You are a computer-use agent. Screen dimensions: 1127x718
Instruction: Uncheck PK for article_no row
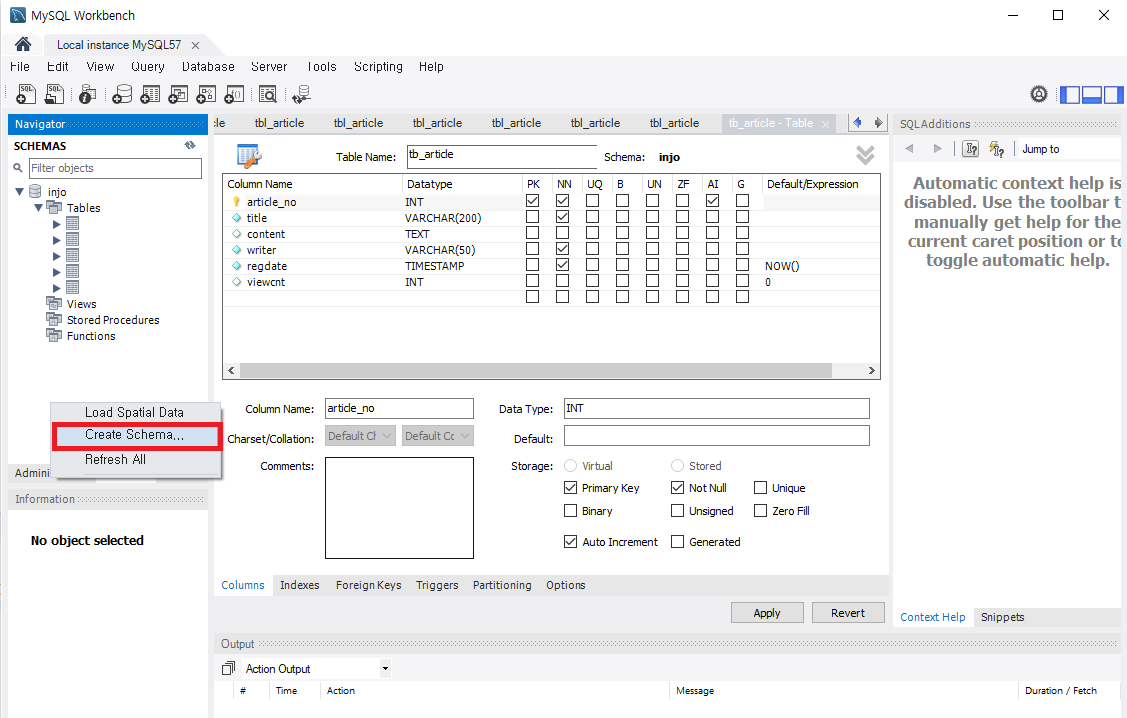533,201
